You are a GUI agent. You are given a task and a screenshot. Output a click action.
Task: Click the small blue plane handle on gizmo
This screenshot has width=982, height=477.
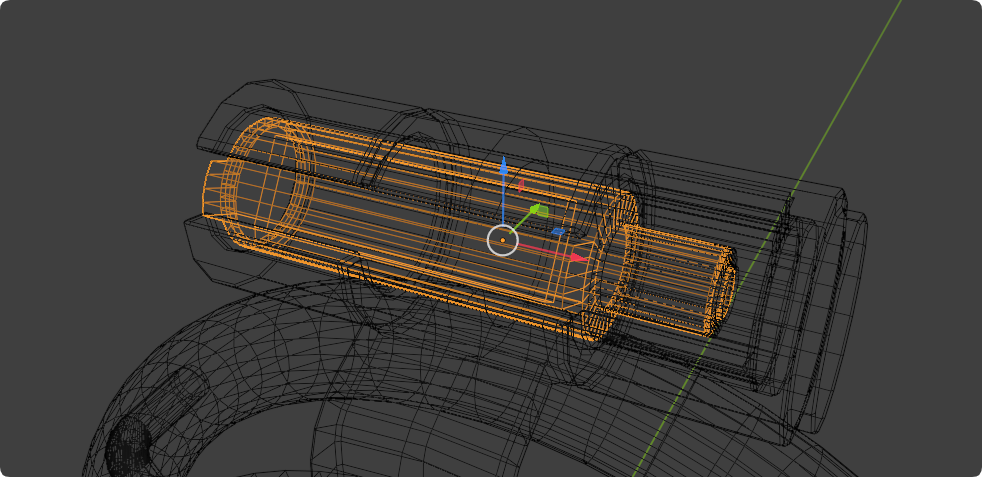click(x=559, y=231)
